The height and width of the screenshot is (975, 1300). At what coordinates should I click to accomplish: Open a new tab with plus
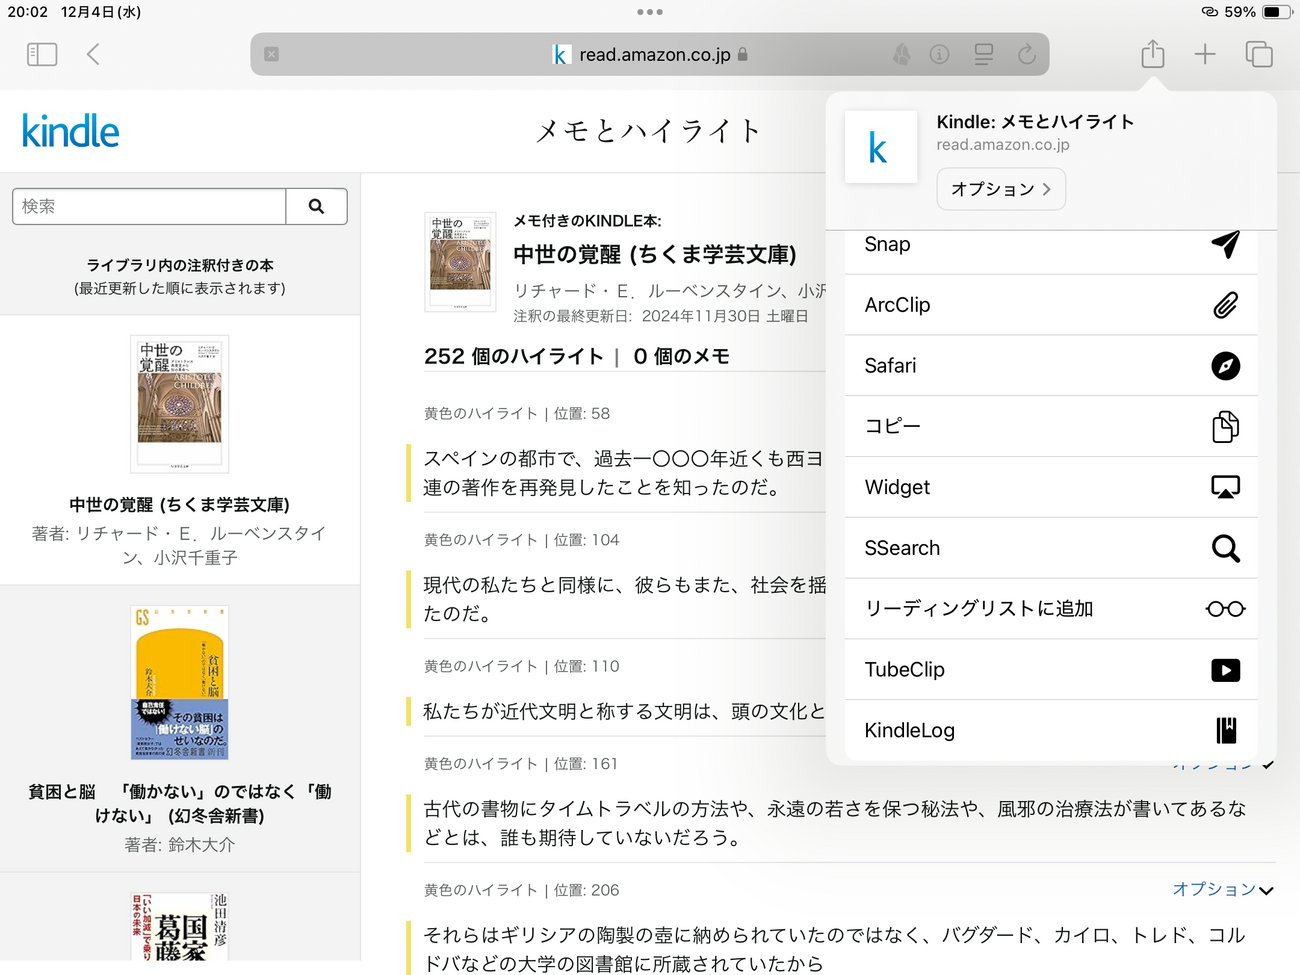pyautogui.click(x=1205, y=54)
